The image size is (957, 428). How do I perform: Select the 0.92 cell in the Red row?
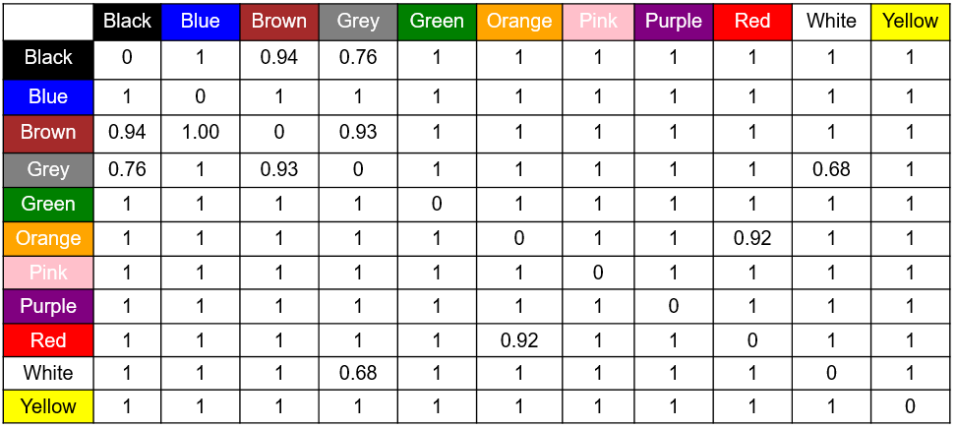[519, 340]
